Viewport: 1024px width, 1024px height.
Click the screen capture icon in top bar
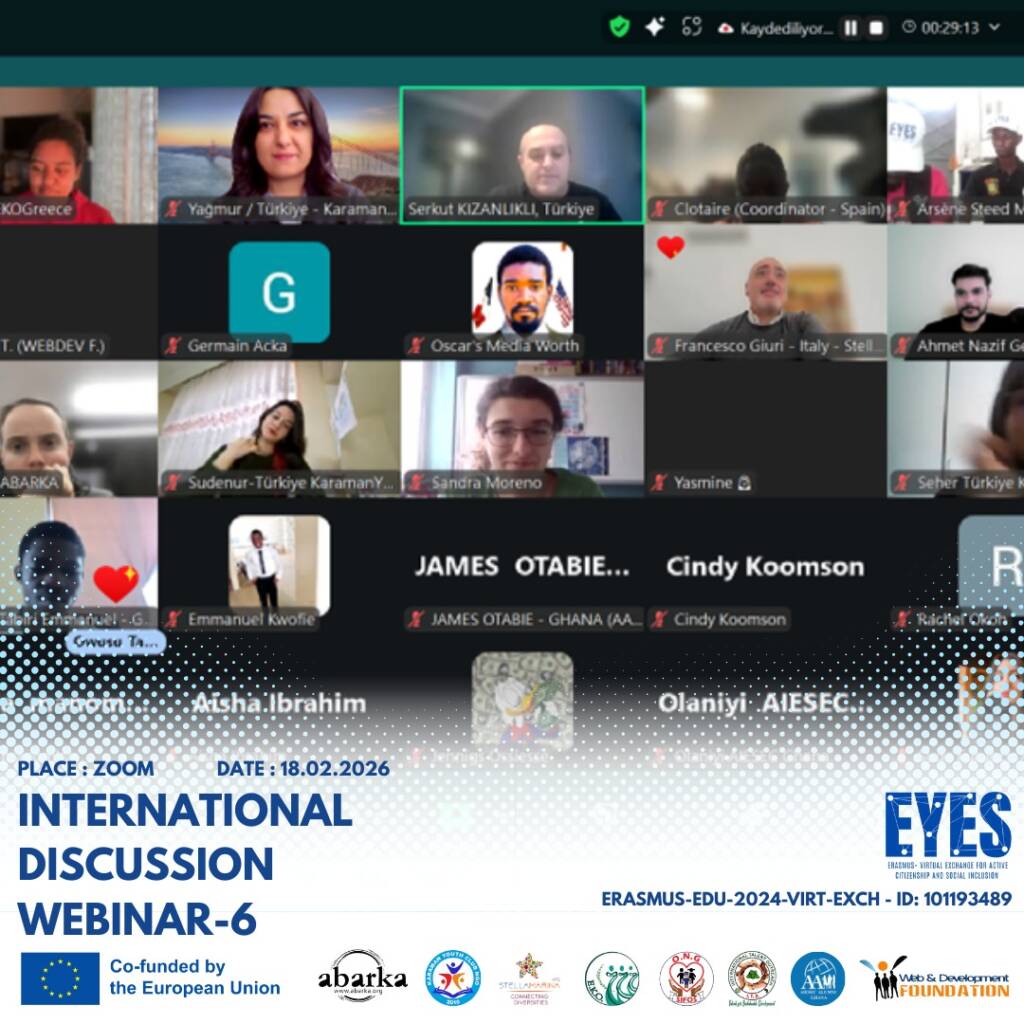click(691, 27)
